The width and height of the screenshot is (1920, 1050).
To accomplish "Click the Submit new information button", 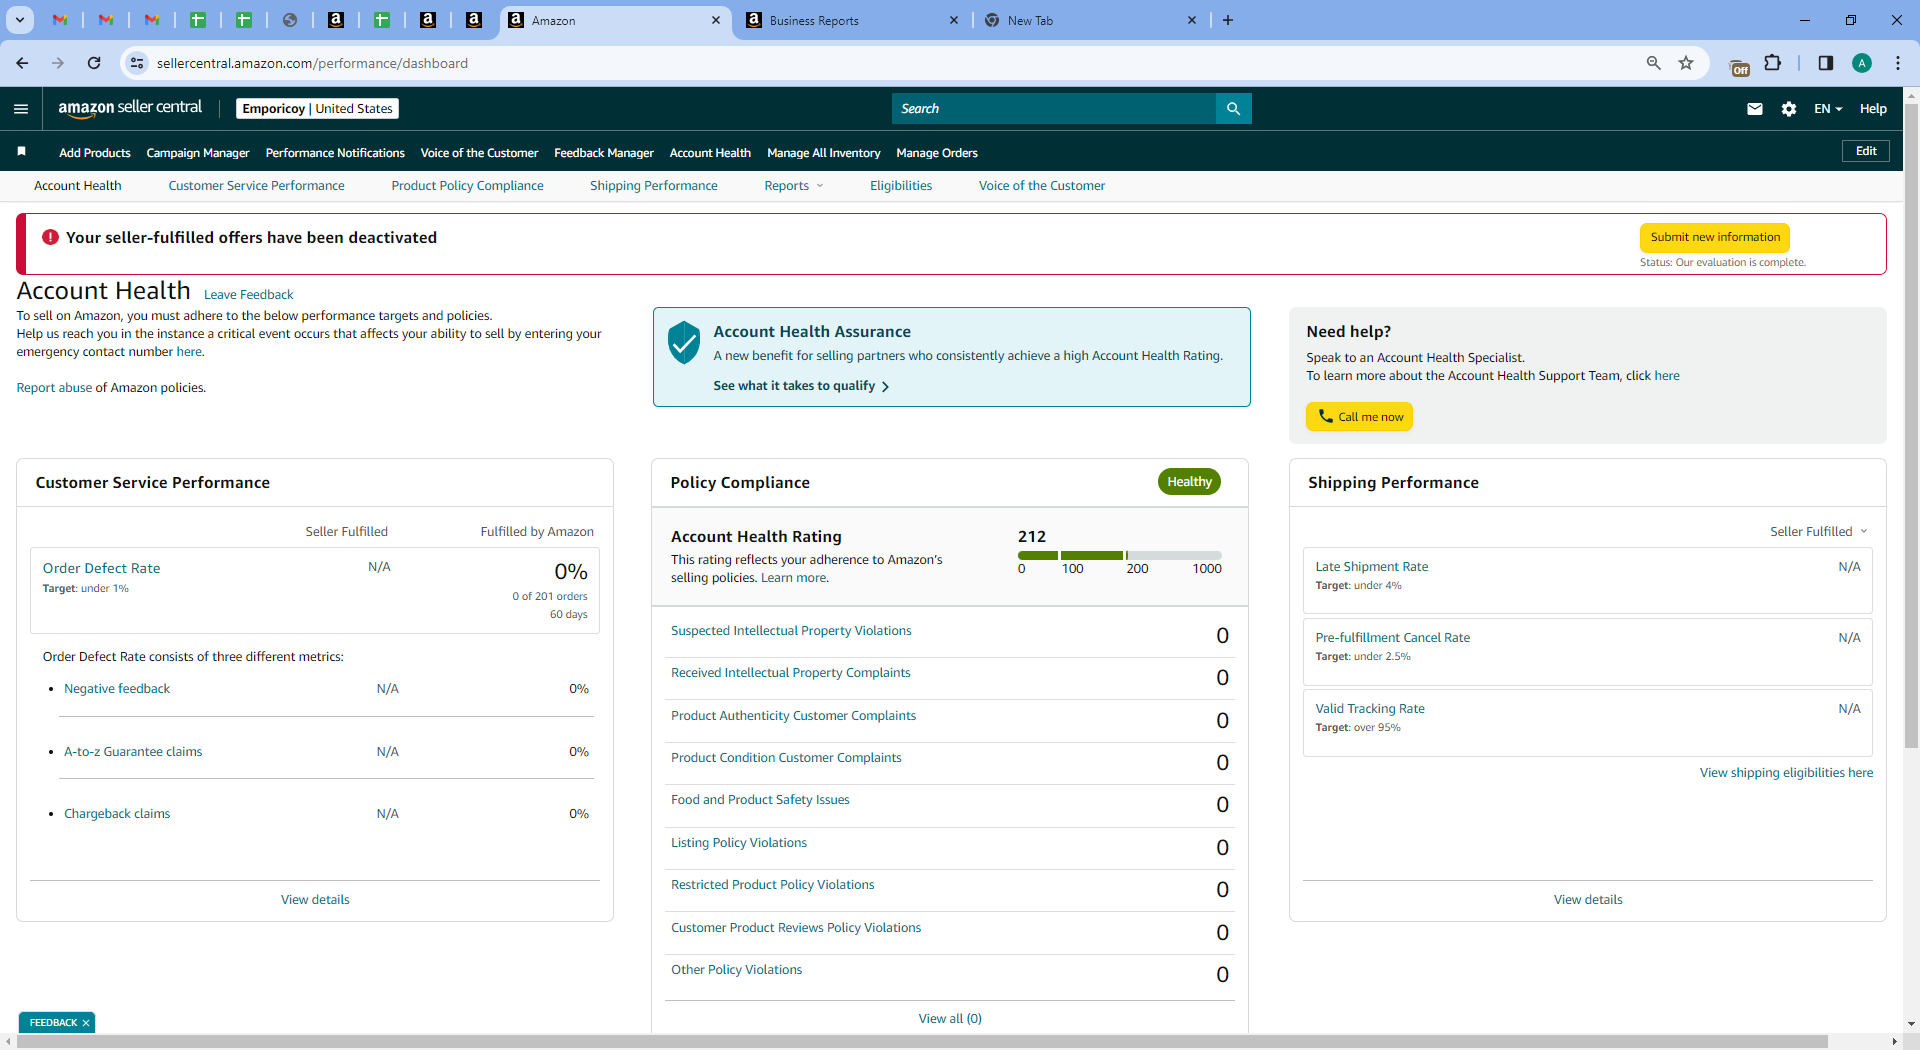I will point(1715,238).
